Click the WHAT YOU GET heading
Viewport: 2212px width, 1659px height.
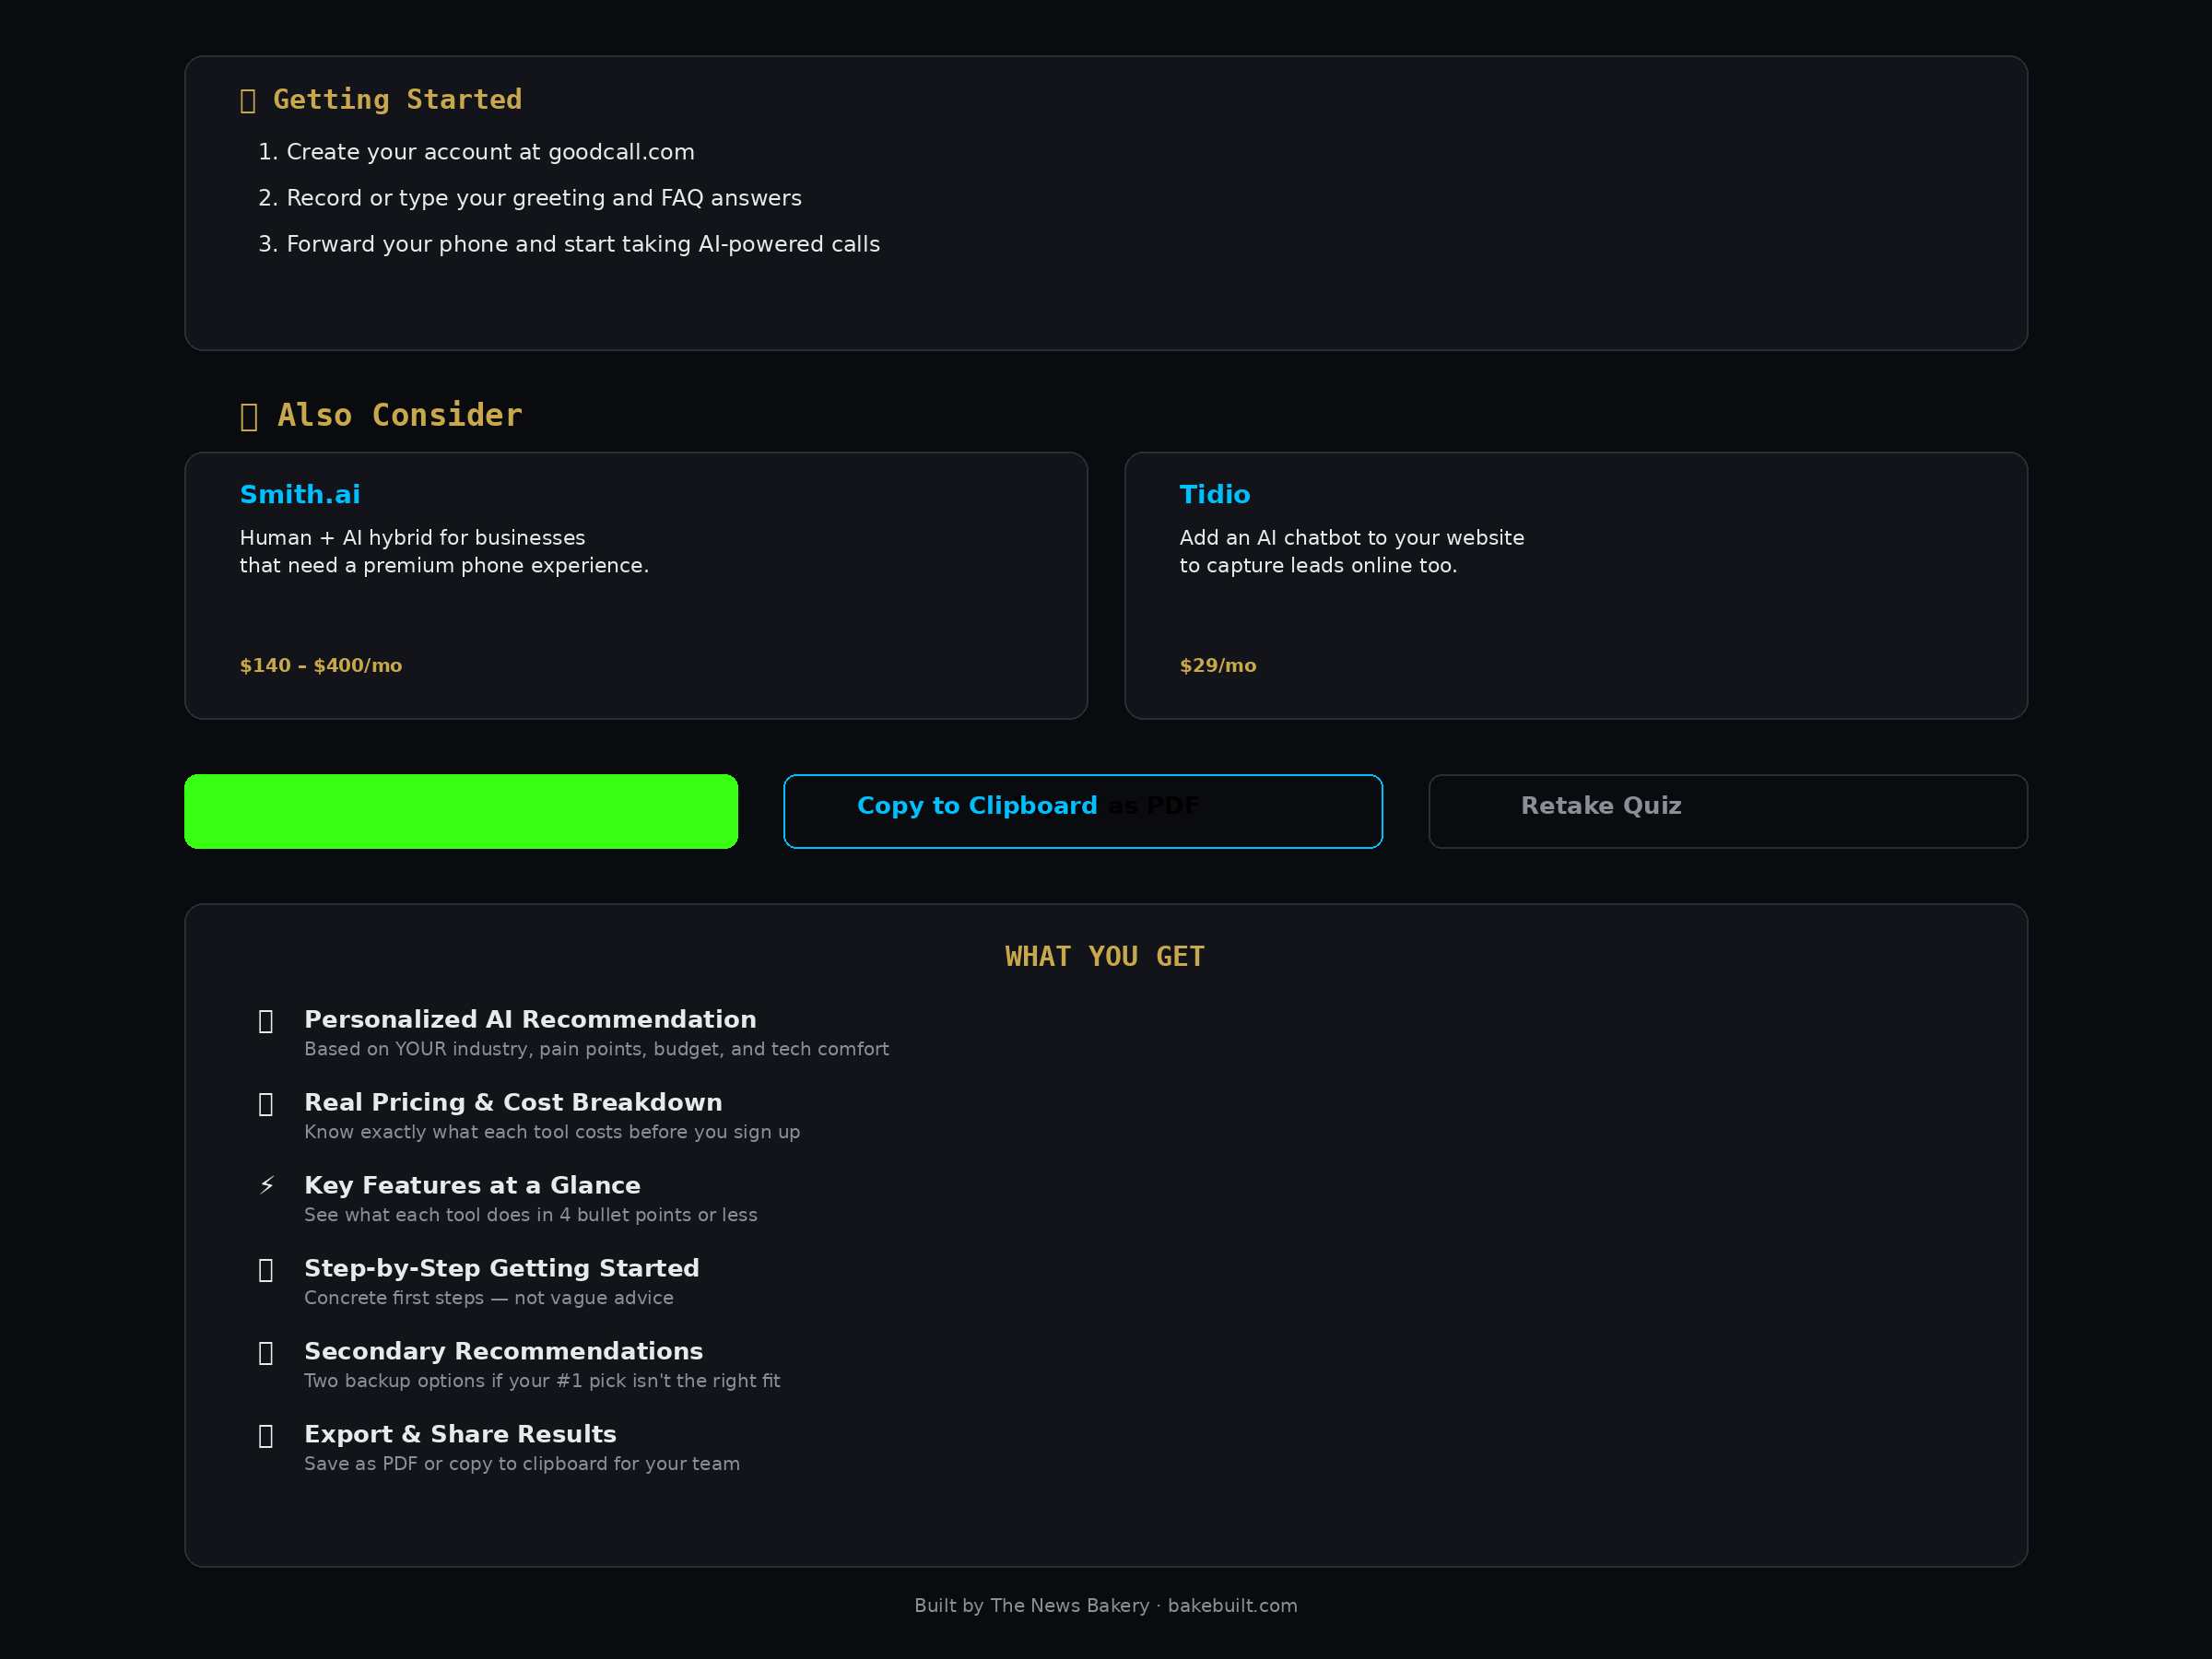(1105, 956)
